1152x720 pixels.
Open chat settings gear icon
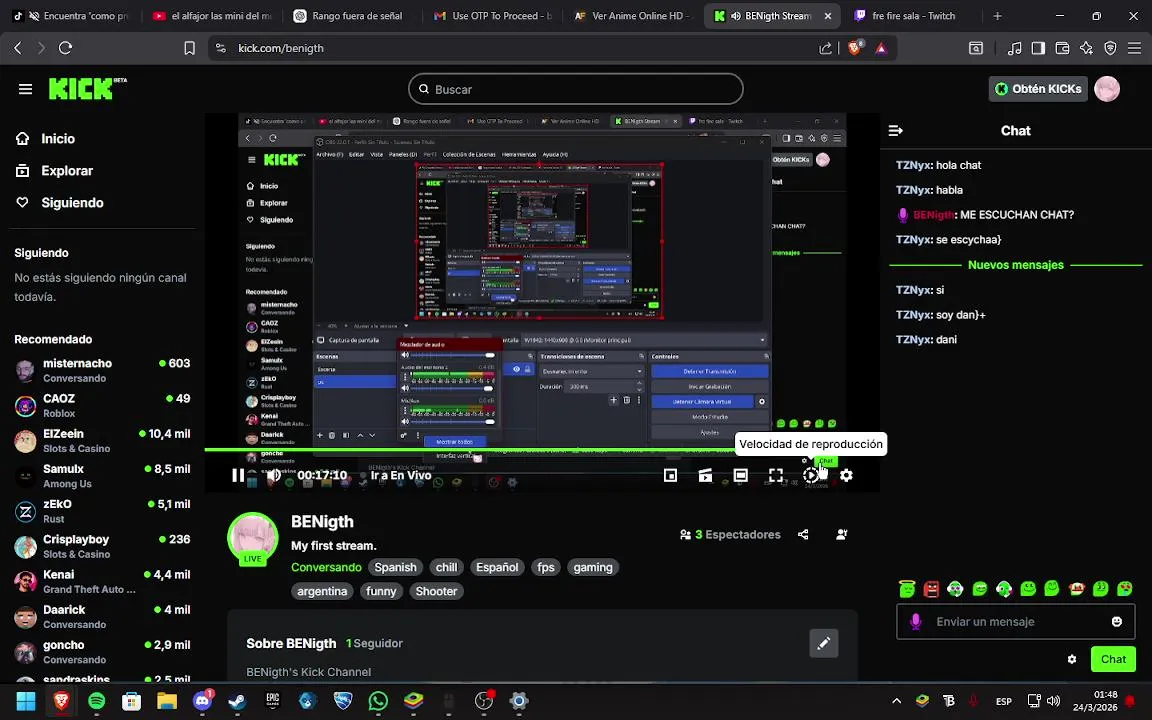click(x=1072, y=659)
